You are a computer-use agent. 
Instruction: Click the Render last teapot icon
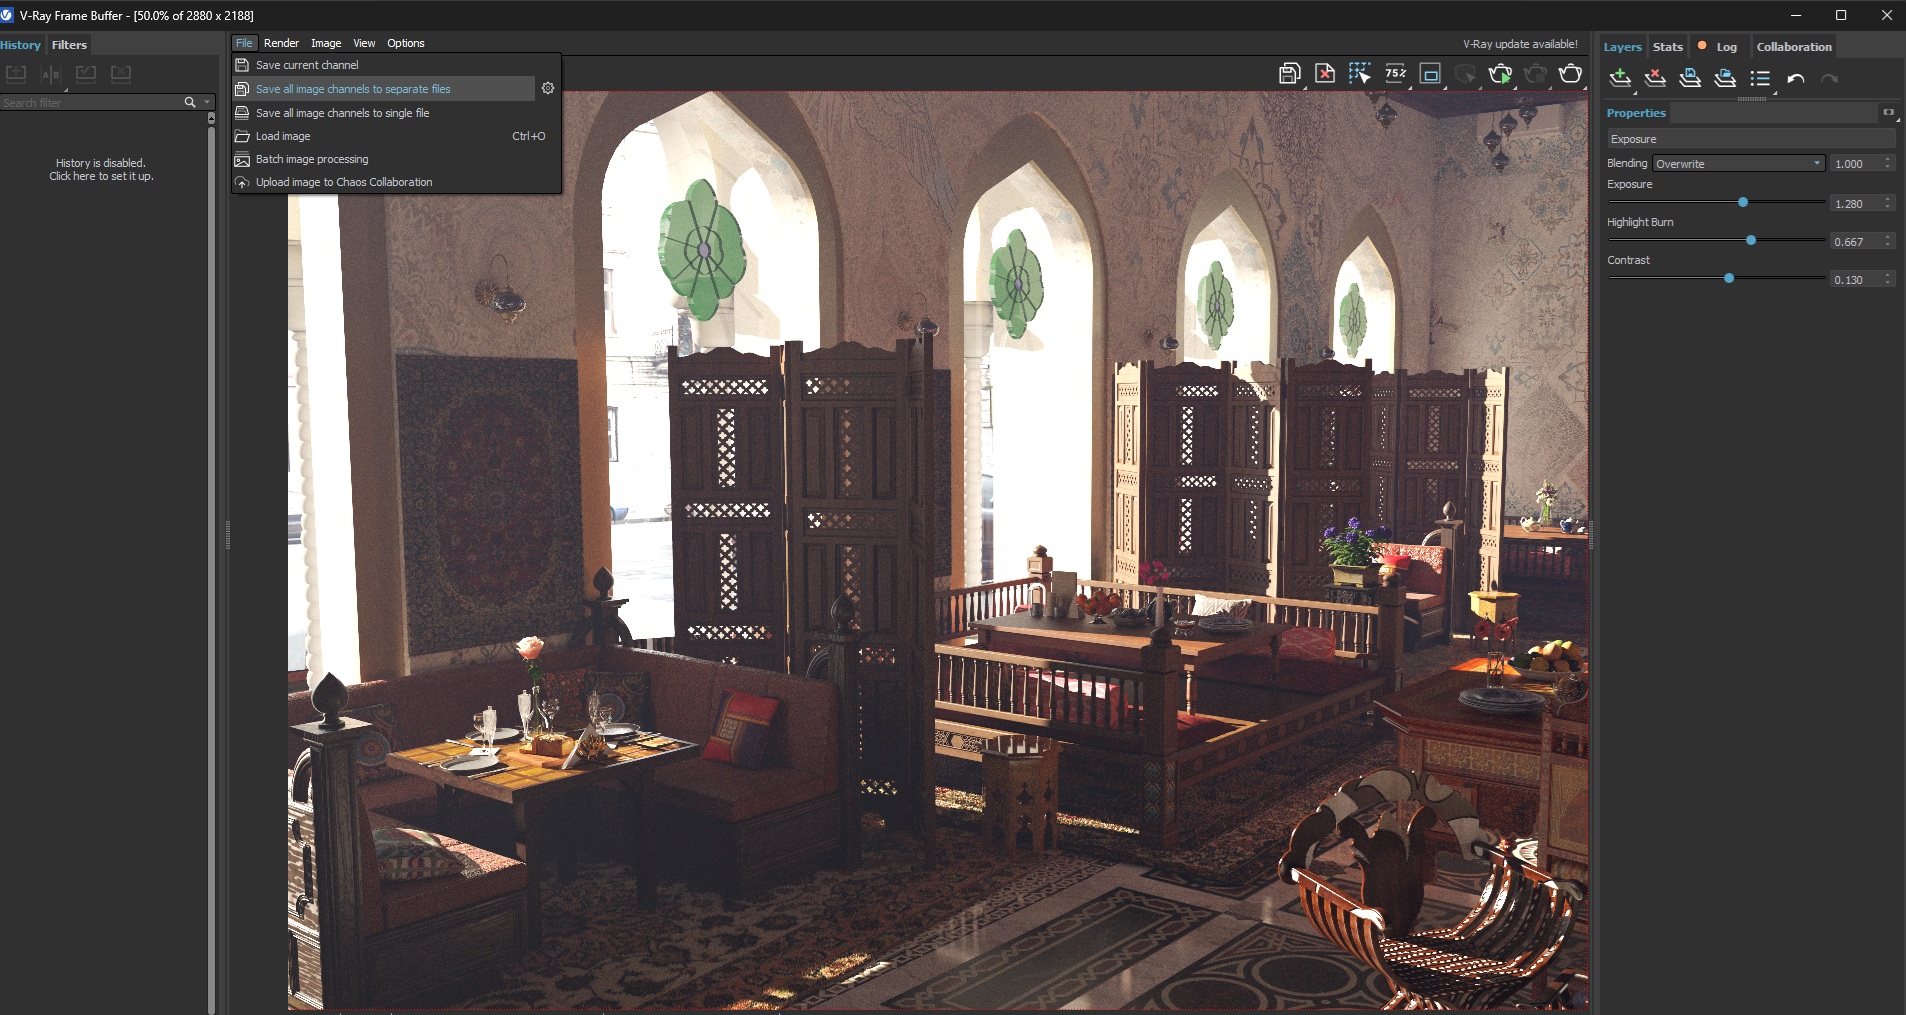click(x=1571, y=74)
